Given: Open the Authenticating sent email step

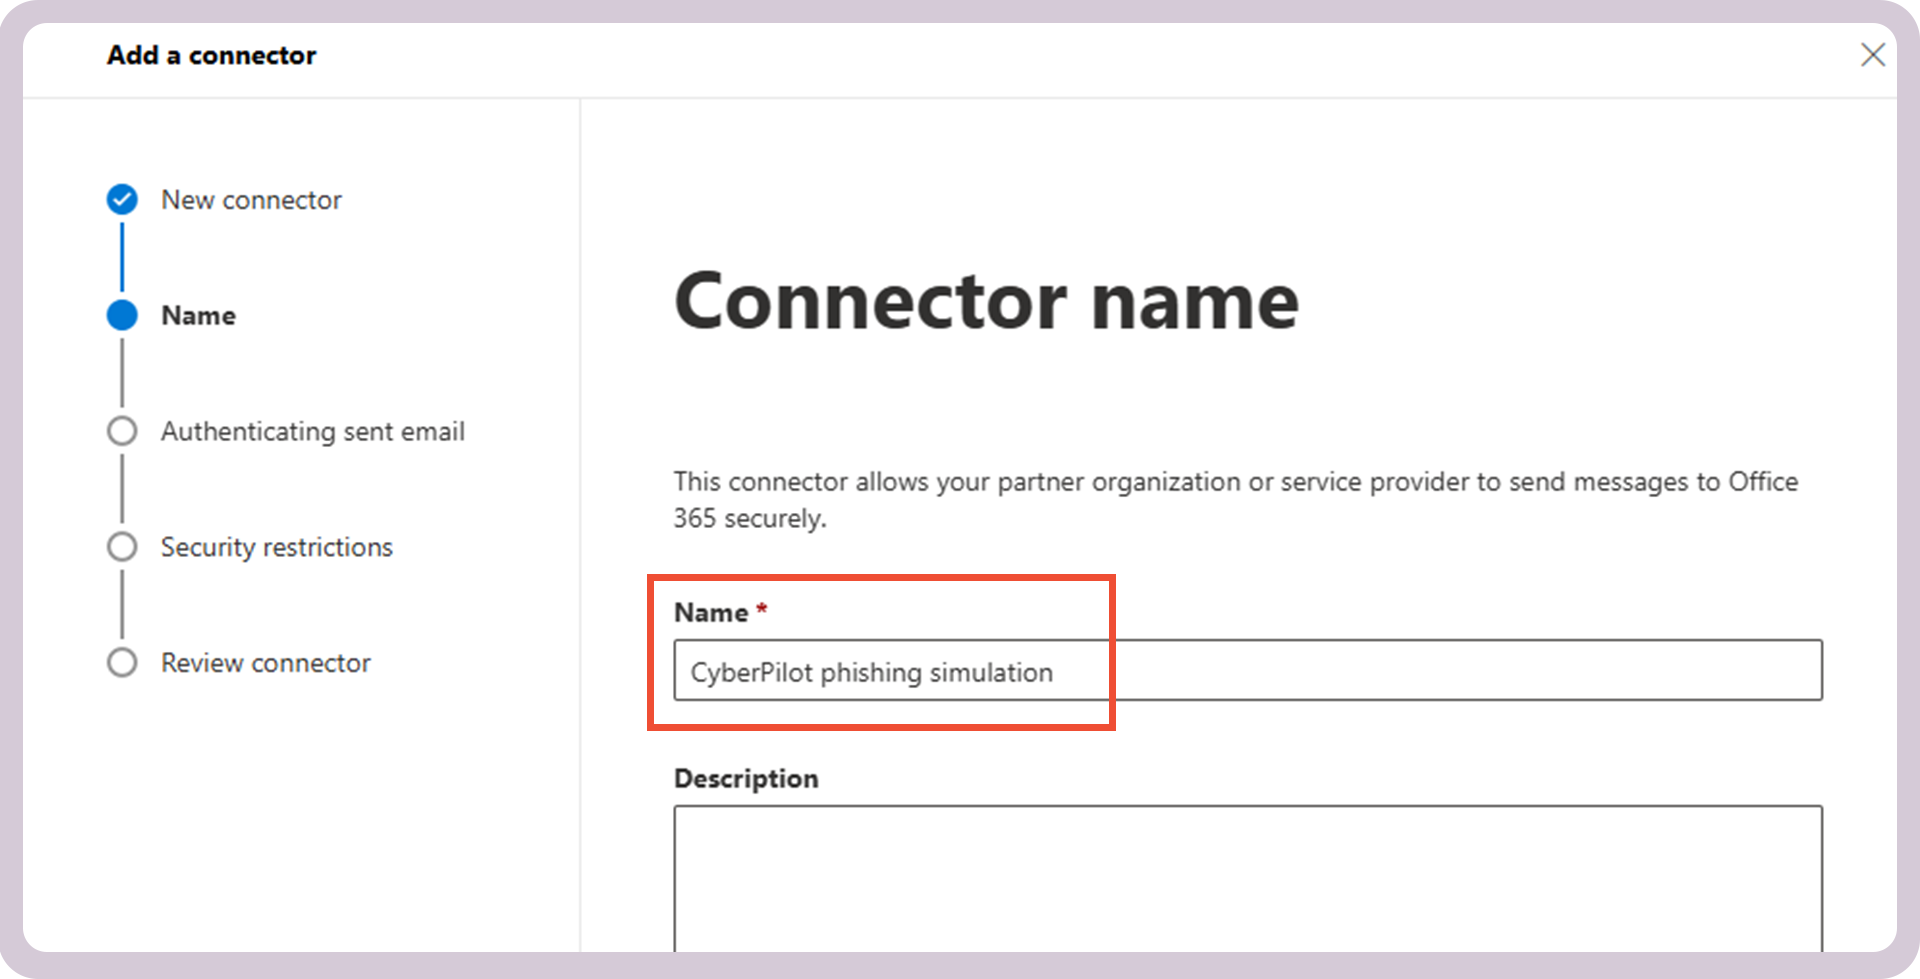Looking at the screenshot, I should 313,430.
